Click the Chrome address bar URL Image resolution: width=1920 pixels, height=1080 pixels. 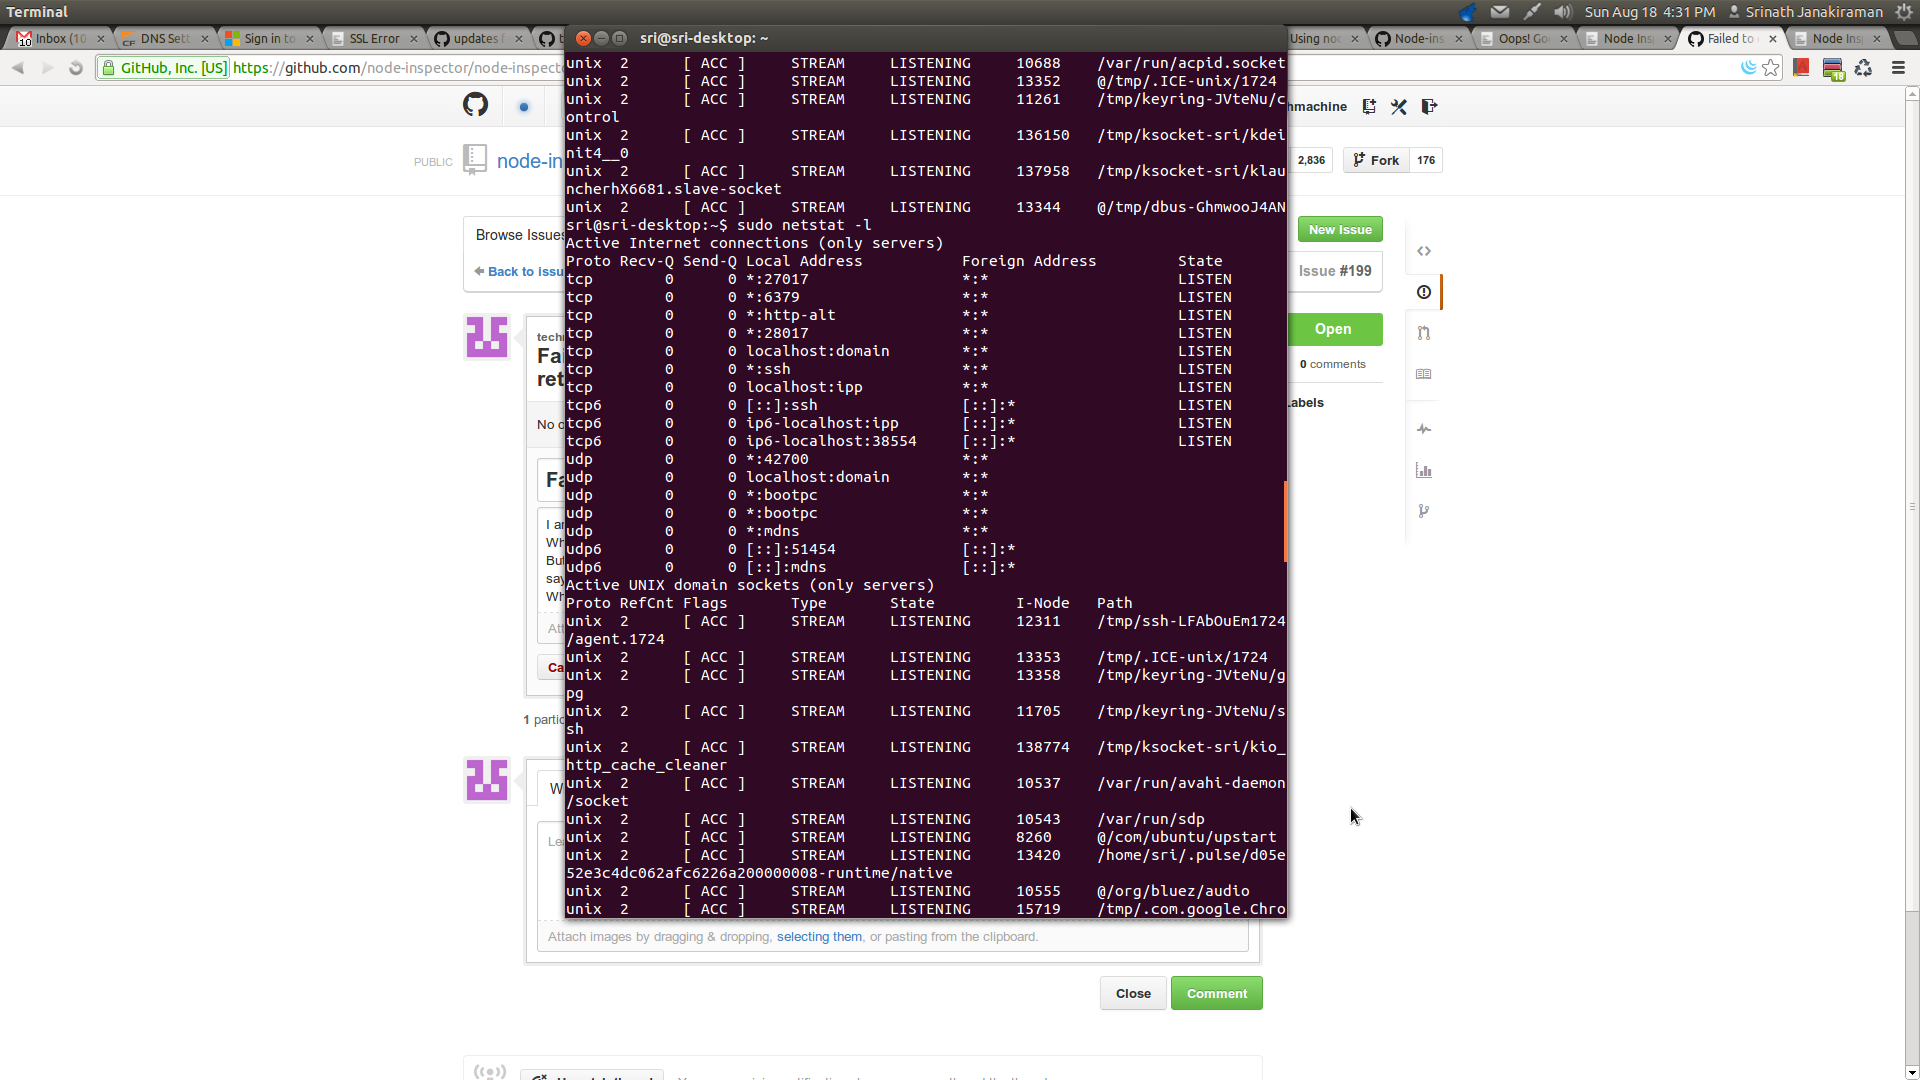coord(397,68)
